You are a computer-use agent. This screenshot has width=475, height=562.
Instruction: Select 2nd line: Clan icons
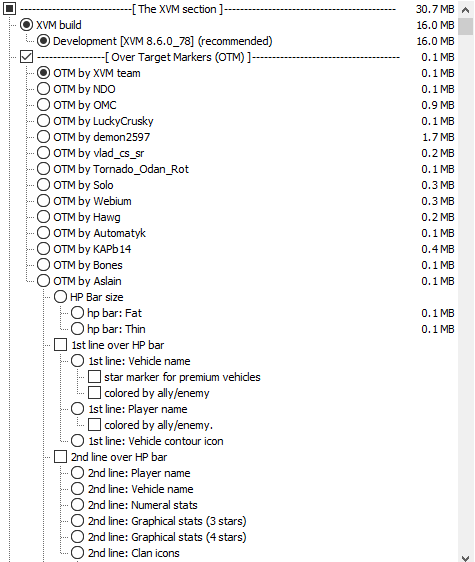click(x=77, y=553)
